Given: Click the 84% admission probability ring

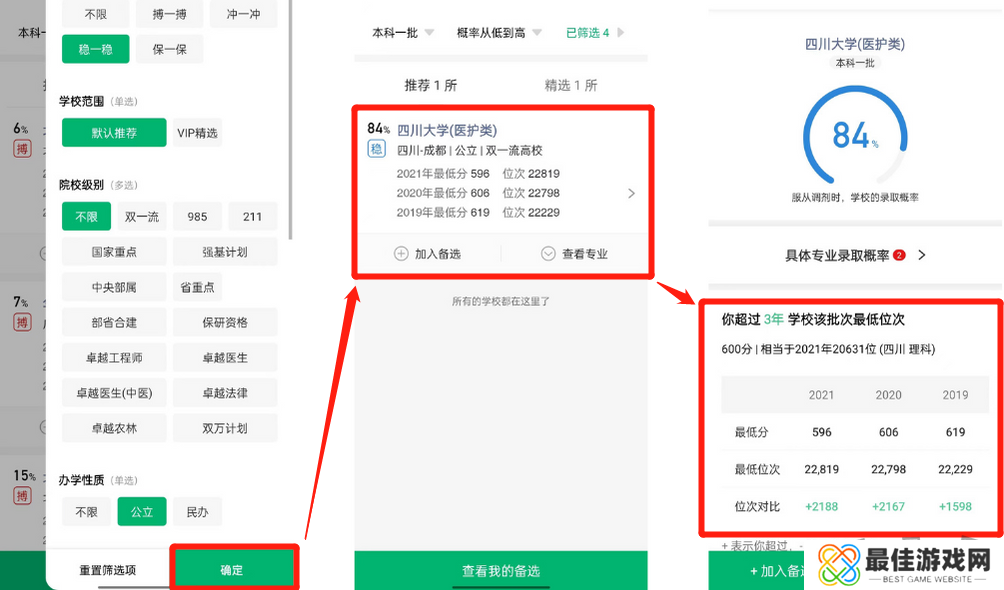Looking at the screenshot, I should point(855,135).
